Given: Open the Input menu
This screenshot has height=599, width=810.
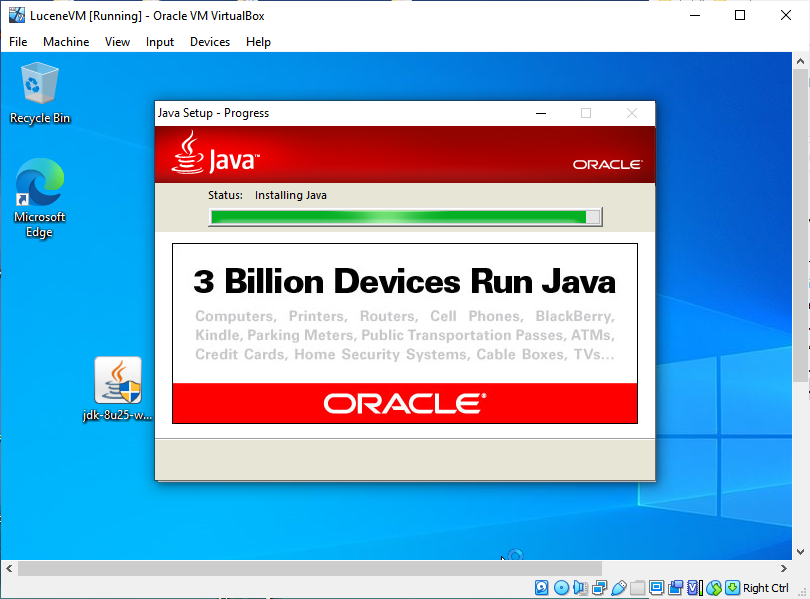Looking at the screenshot, I should coord(160,42).
